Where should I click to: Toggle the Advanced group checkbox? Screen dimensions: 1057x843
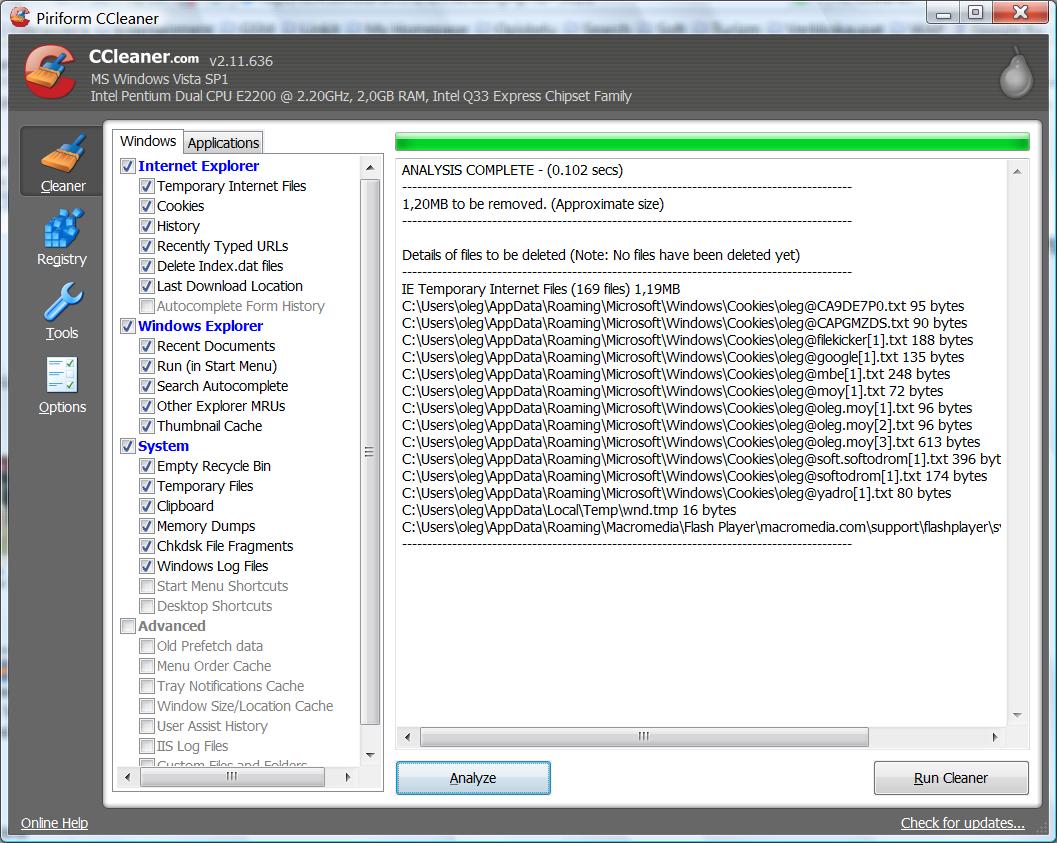click(x=127, y=626)
